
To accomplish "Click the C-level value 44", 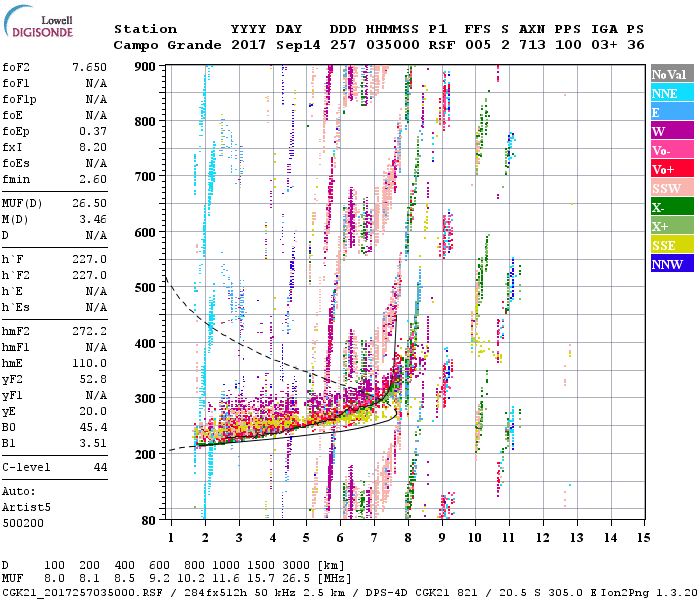I will [100, 467].
